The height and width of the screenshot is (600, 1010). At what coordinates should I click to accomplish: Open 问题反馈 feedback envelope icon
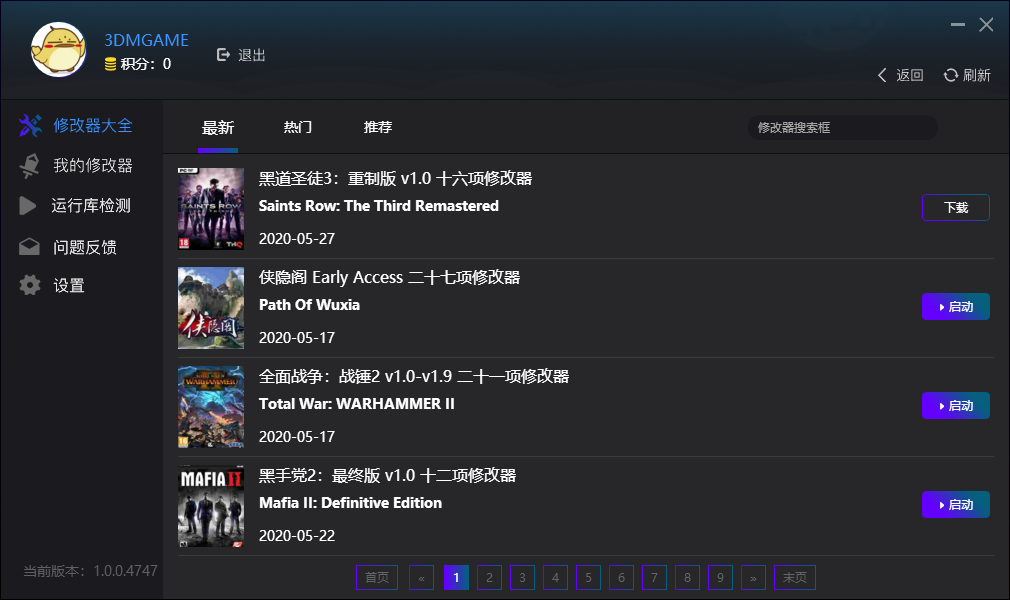(x=30, y=246)
